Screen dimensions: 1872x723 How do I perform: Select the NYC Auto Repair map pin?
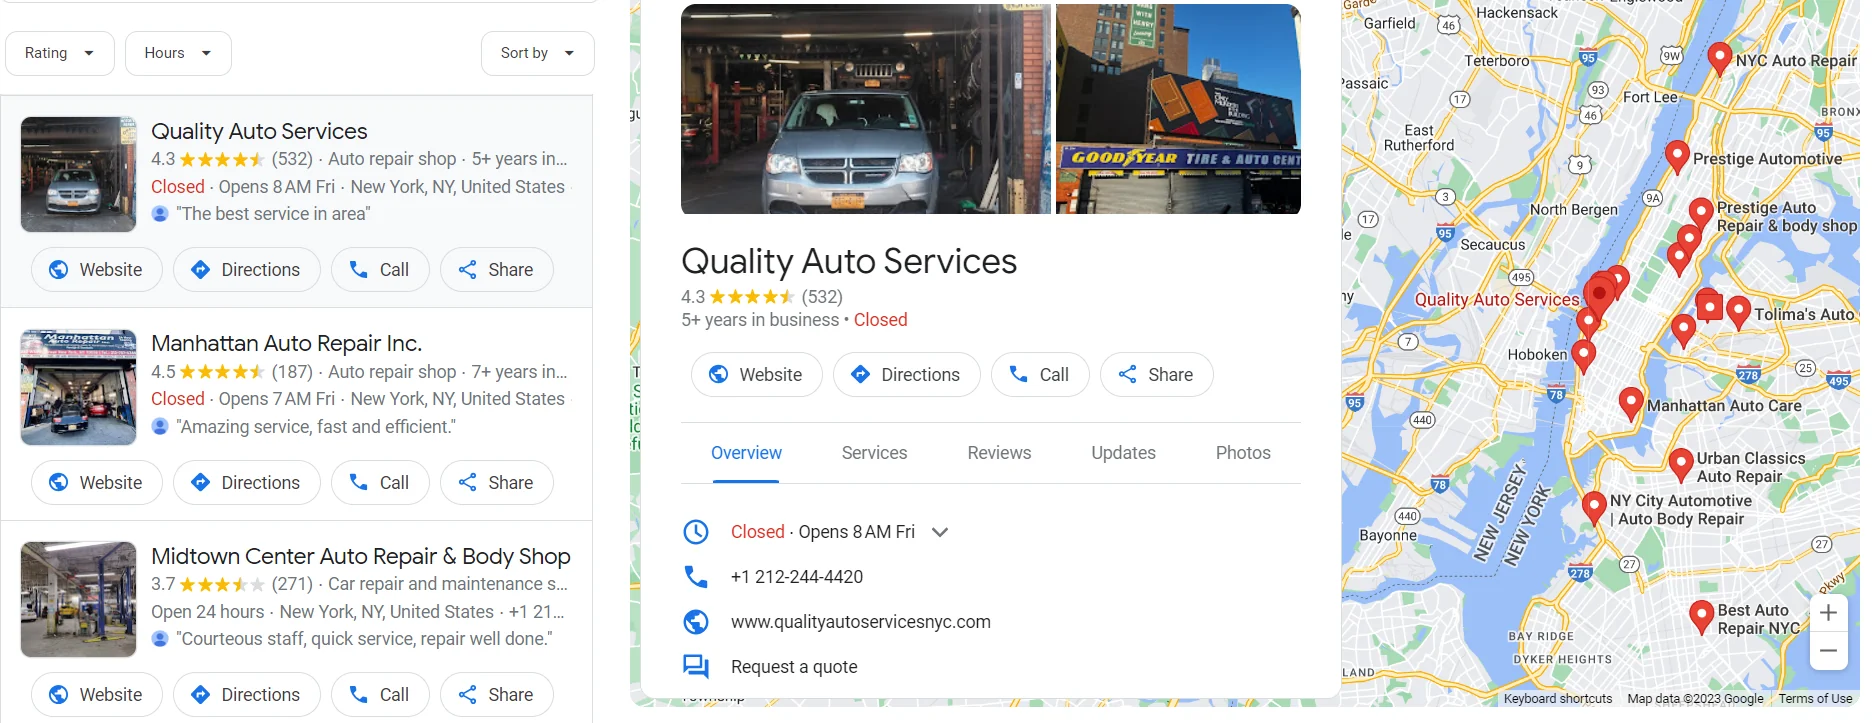click(x=1719, y=59)
